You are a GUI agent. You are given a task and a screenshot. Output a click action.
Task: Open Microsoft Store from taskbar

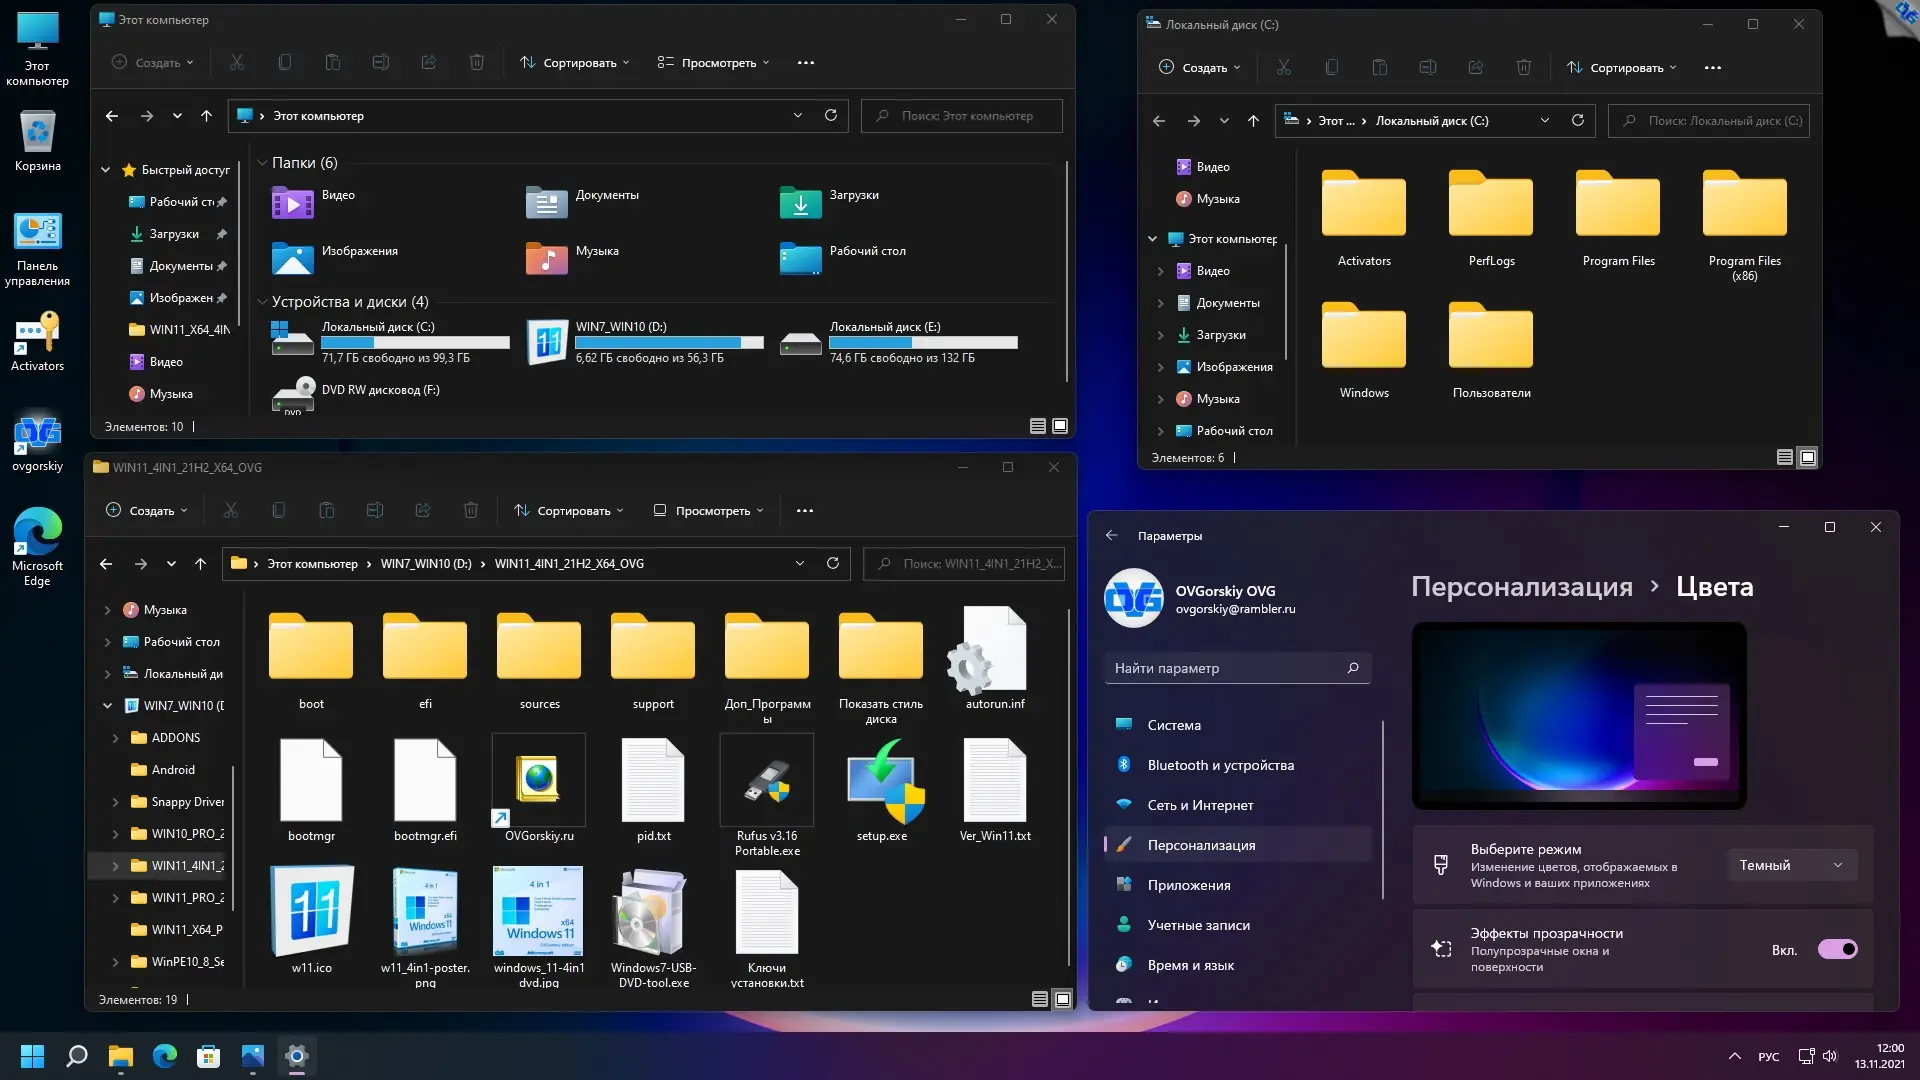click(x=208, y=1056)
